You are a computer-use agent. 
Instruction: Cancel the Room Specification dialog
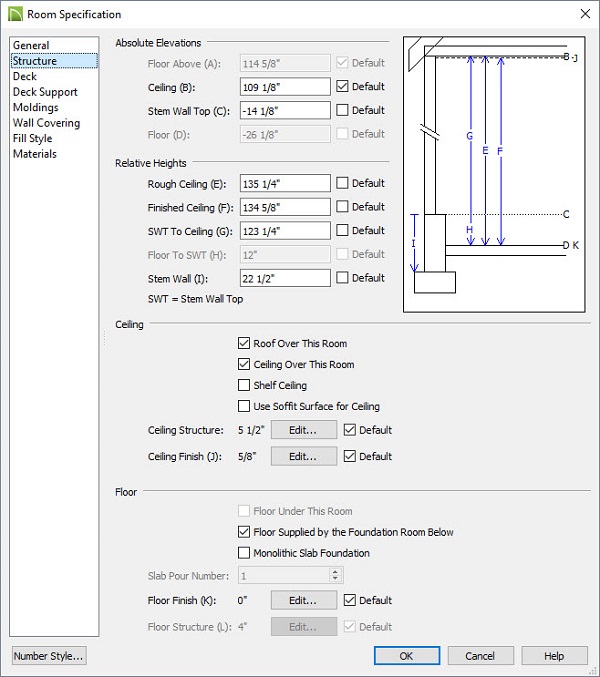480,656
